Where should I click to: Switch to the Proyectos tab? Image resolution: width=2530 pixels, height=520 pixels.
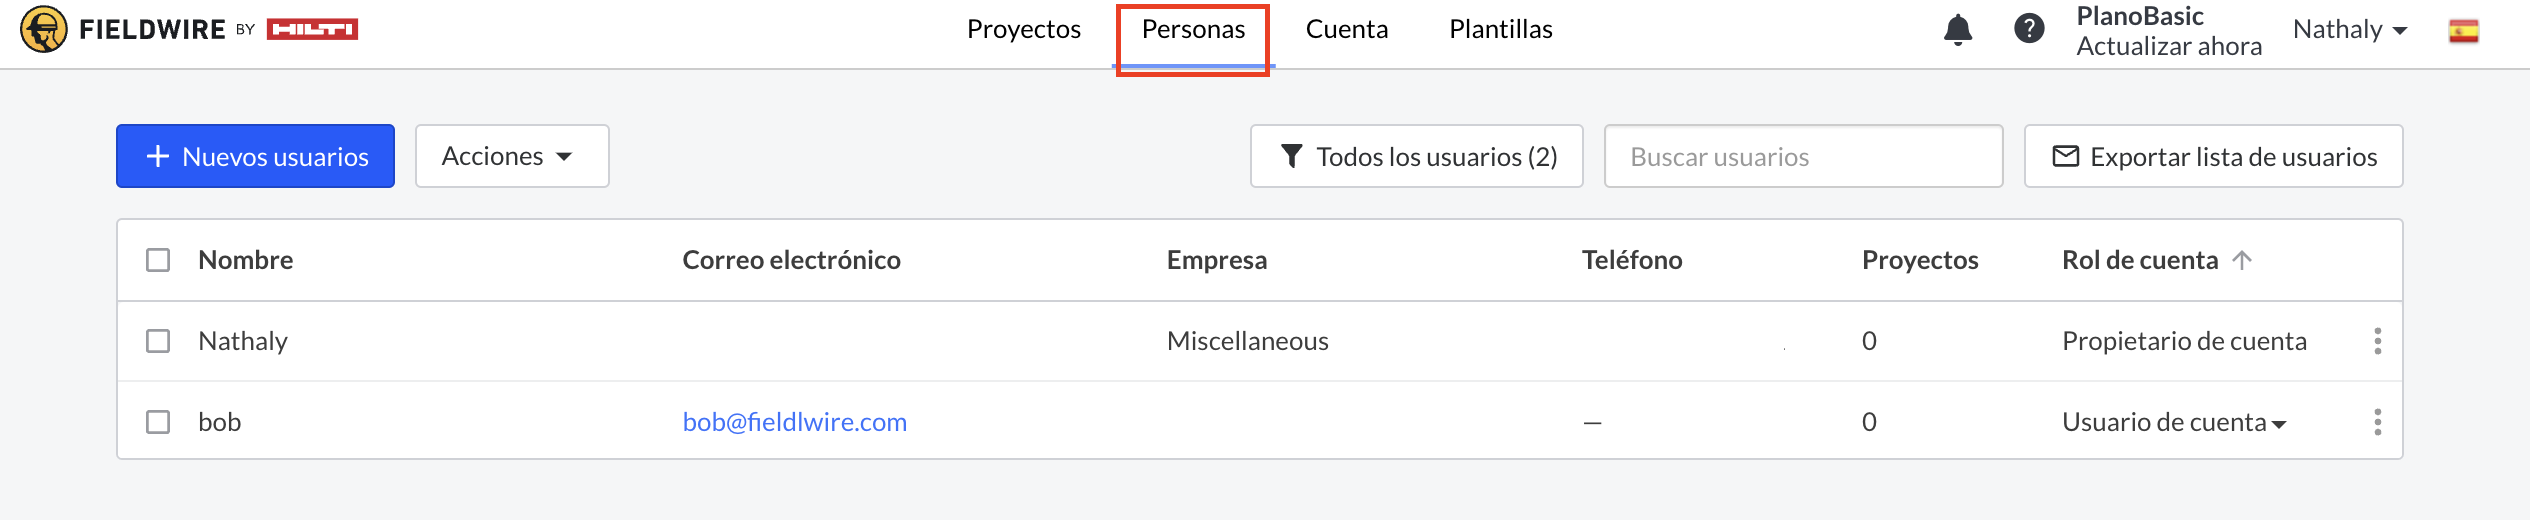pos(1023,30)
